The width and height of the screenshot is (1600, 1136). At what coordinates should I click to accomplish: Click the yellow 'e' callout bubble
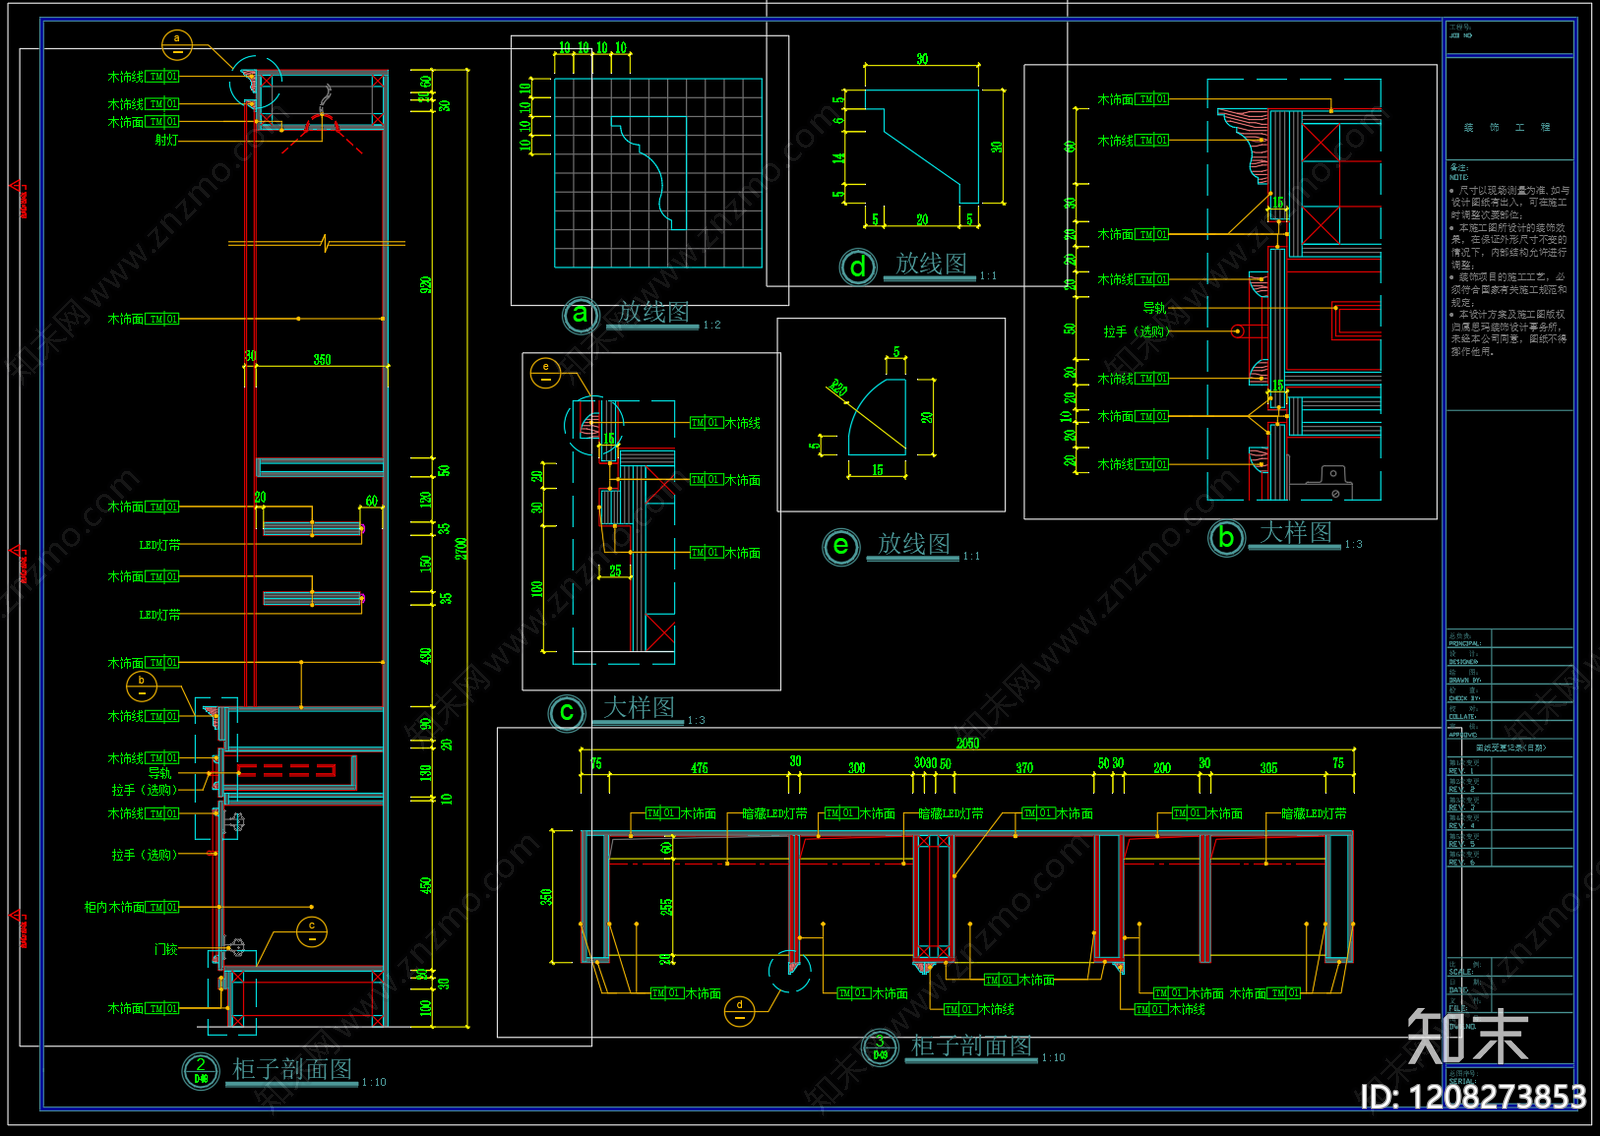[x=545, y=373]
